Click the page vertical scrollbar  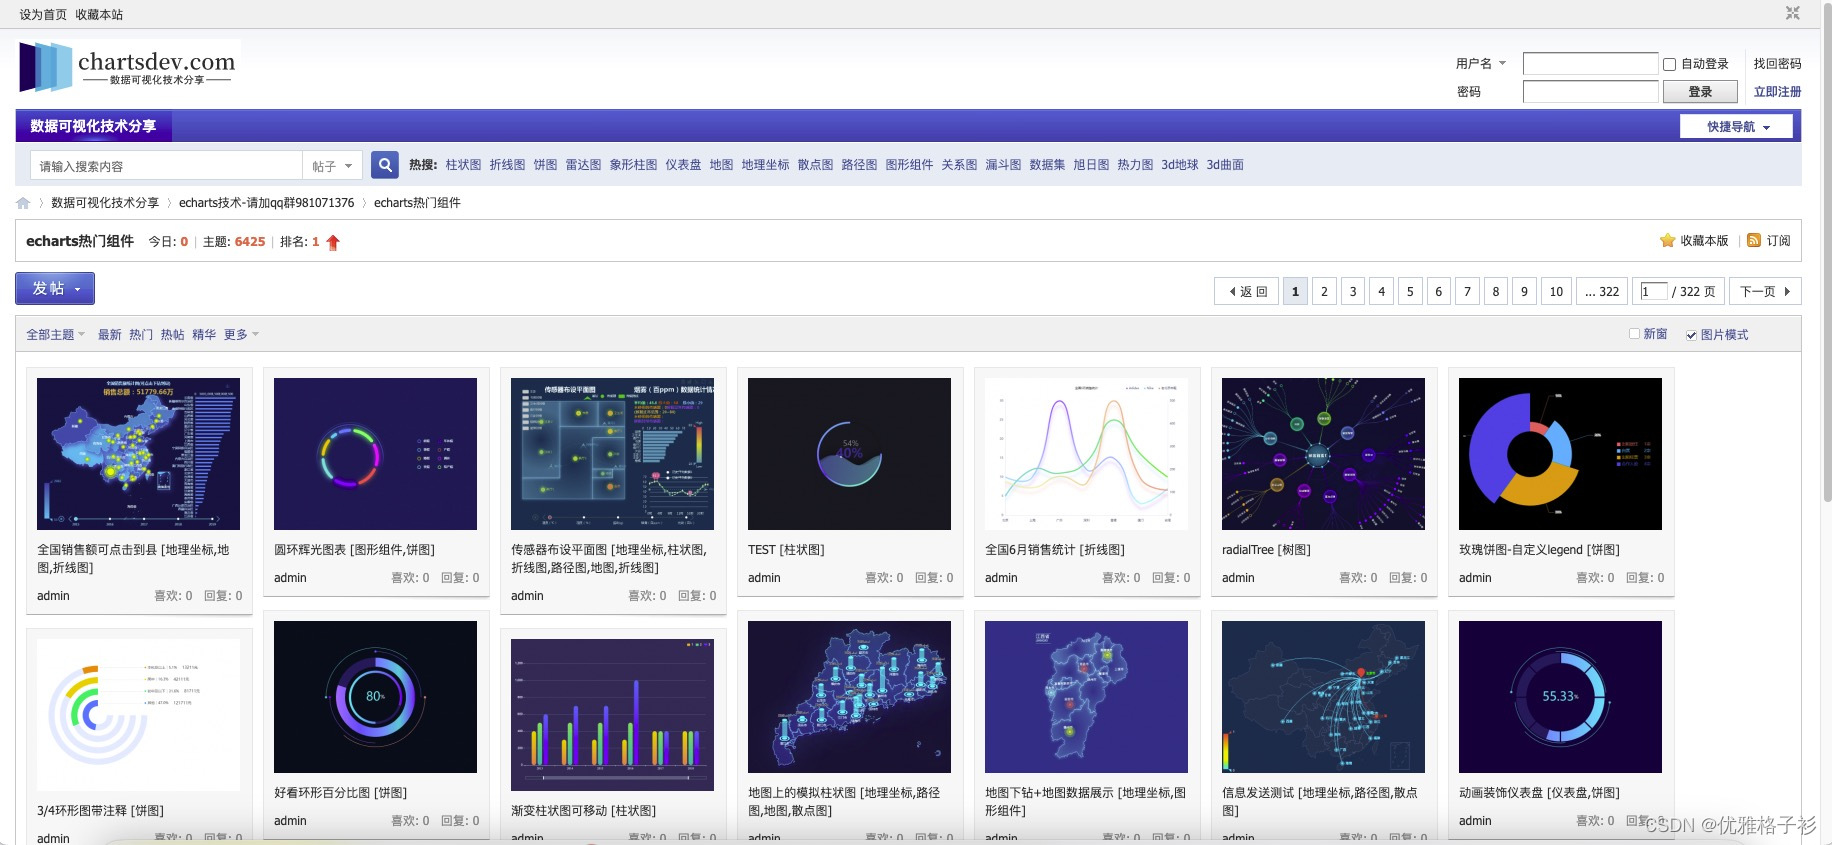(1827, 250)
